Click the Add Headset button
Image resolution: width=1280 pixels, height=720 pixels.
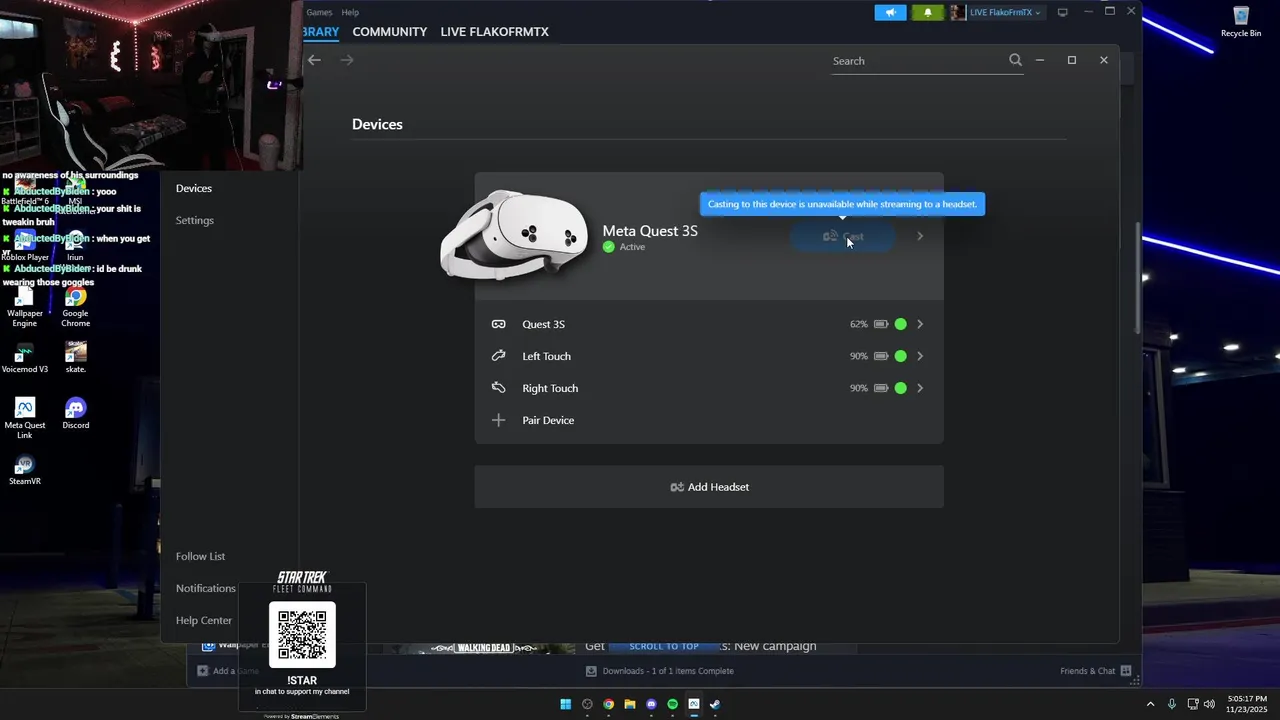click(709, 487)
